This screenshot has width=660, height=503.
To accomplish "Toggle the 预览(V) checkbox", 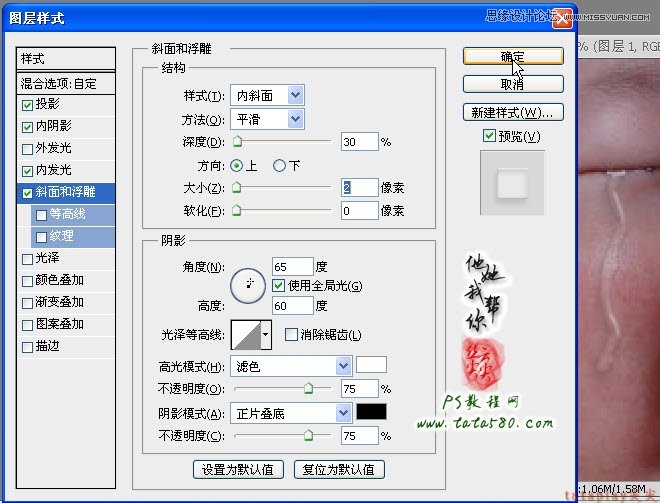I will (489, 136).
